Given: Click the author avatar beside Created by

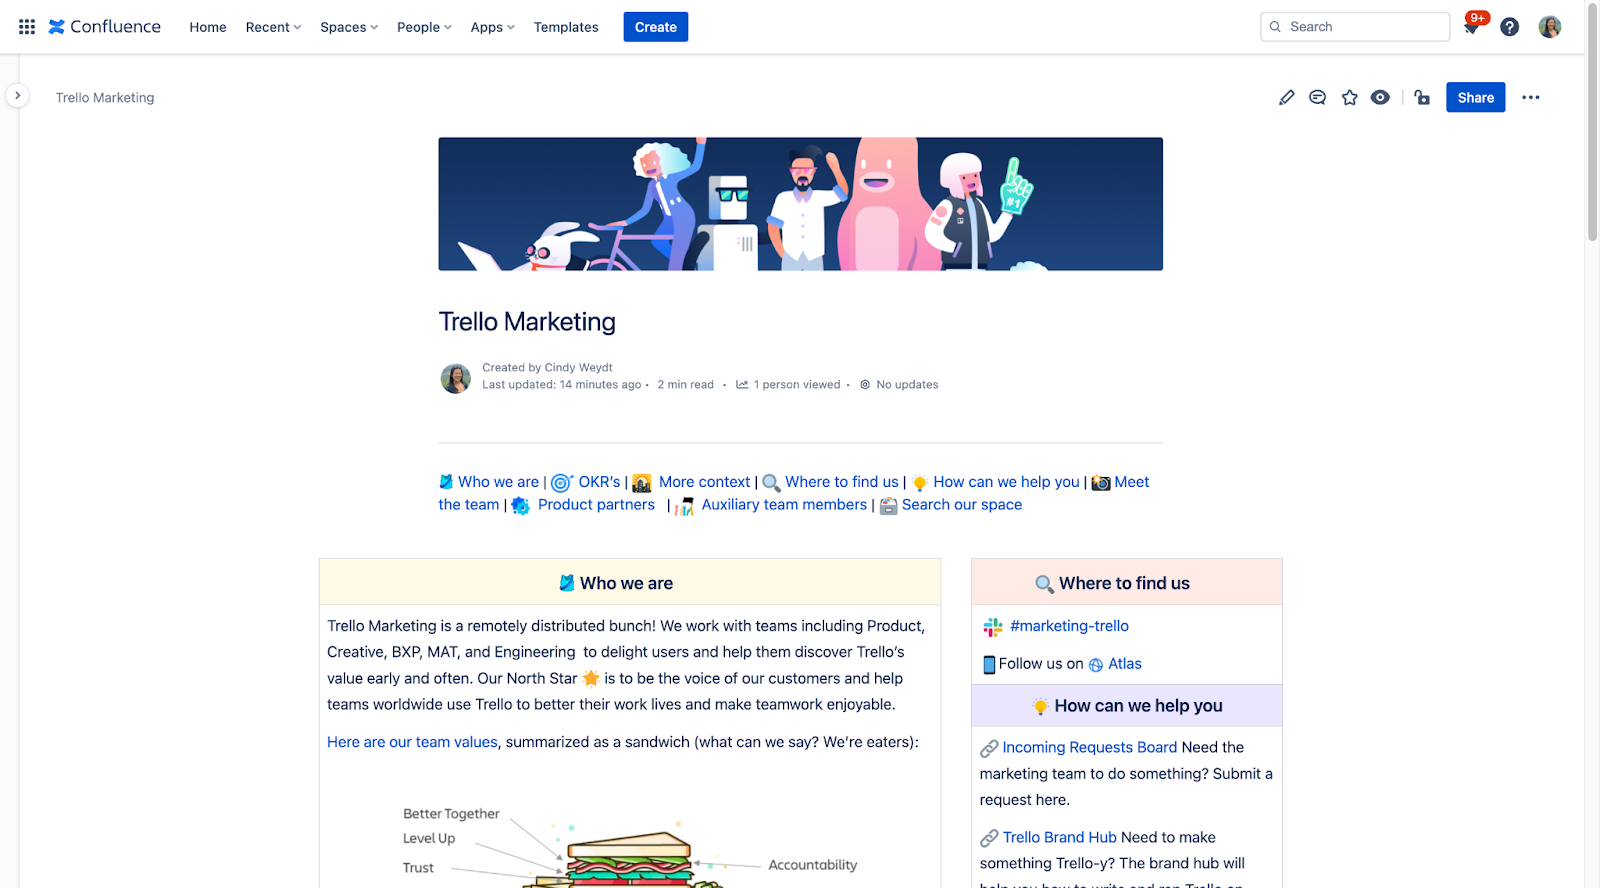Looking at the screenshot, I should tap(456, 378).
